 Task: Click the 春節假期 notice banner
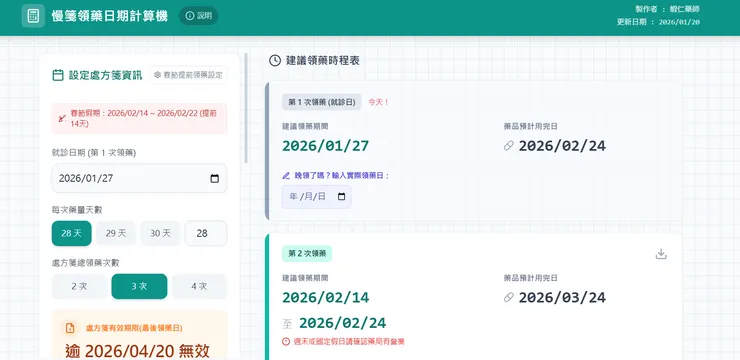click(x=139, y=118)
